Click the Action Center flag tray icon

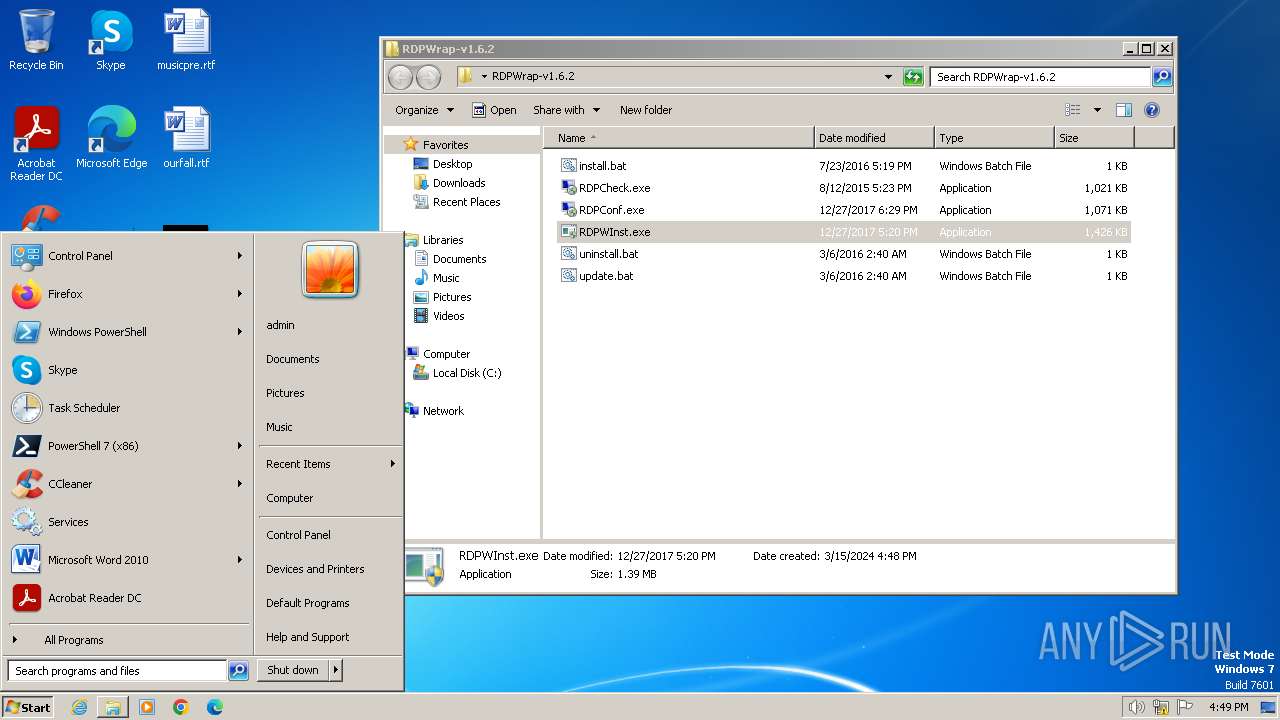(x=1186, y=707)
